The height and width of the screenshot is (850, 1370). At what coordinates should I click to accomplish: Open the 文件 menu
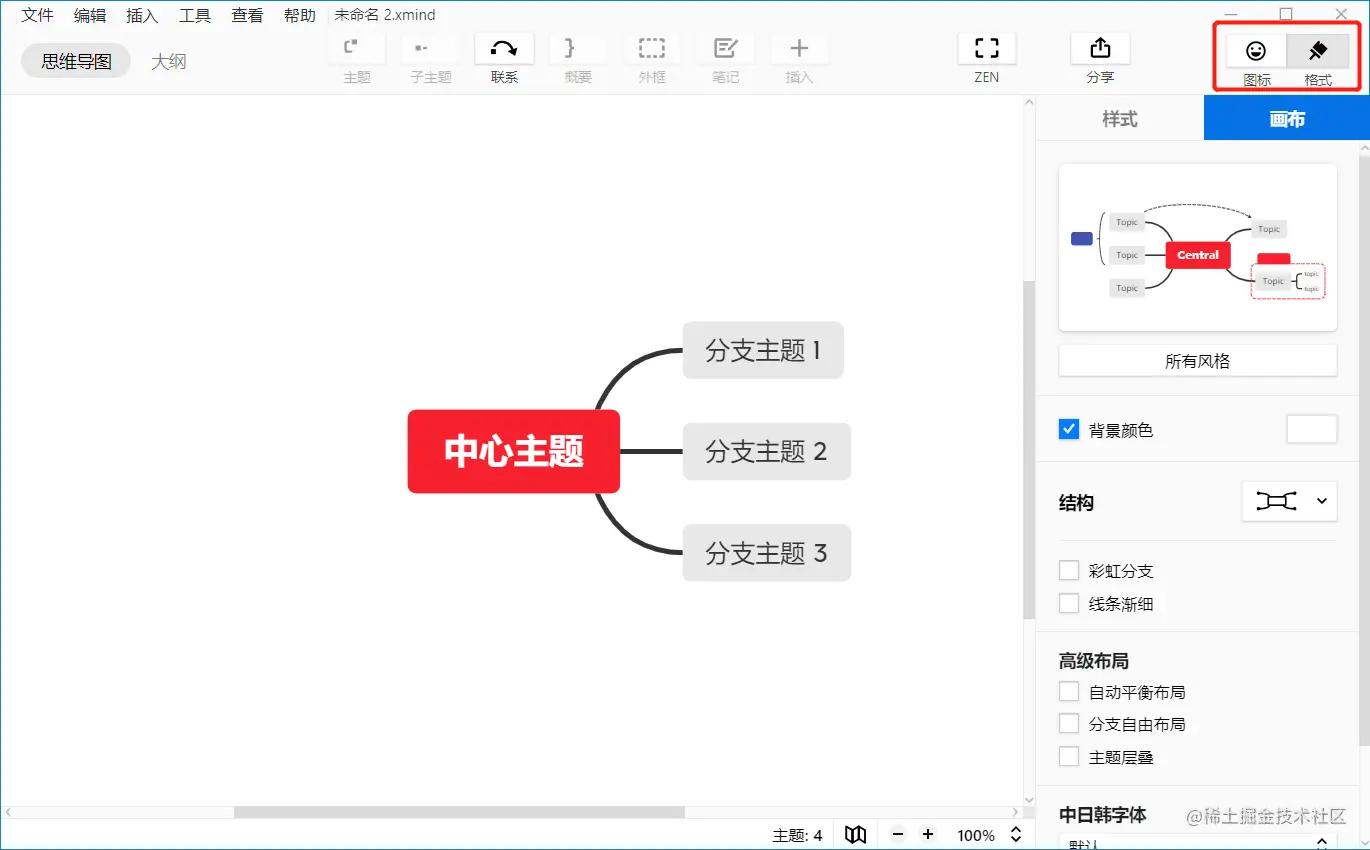tap(38, 15)
